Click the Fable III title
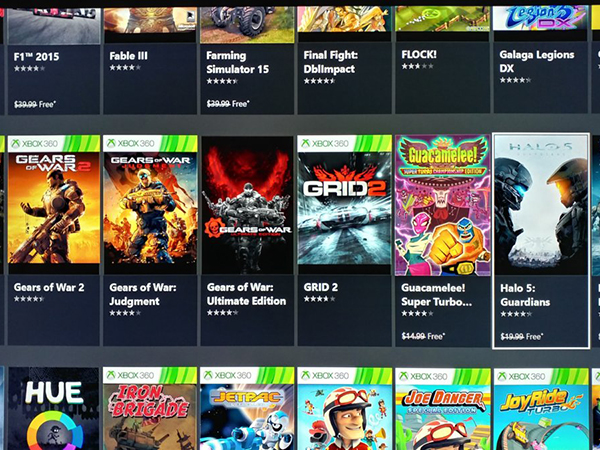600x450 pixels. click(x=128, y=56)
